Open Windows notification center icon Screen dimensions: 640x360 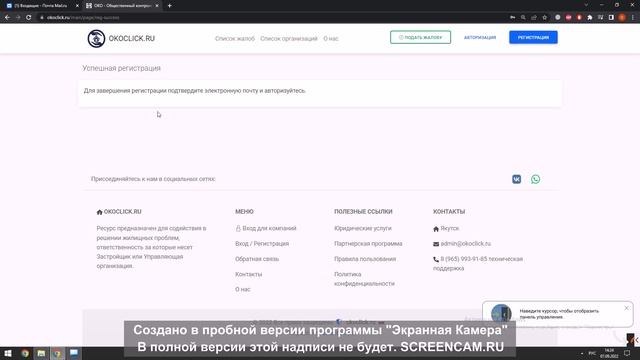click(627, 353)
